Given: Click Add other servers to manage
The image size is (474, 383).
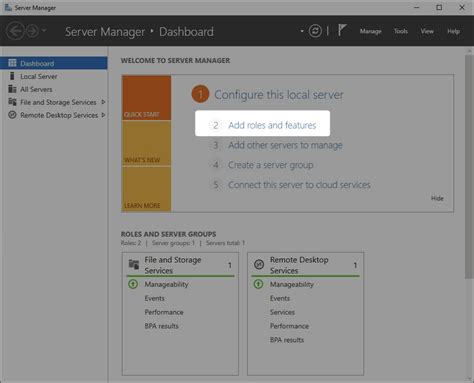Looking at the screenshot, I should click(x=285, y=145).
